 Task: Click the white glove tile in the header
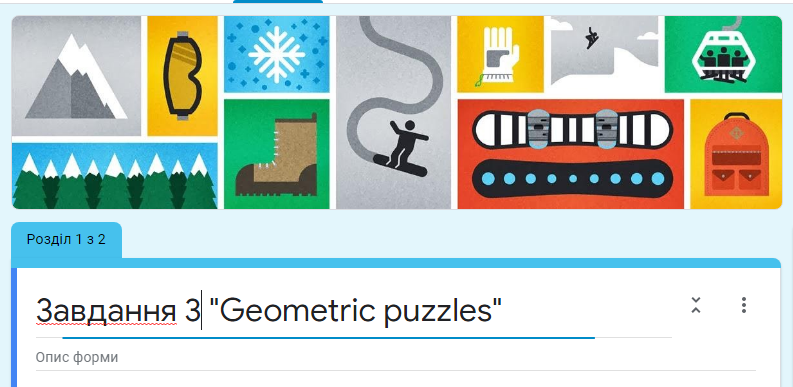click(x=500, y=54)
